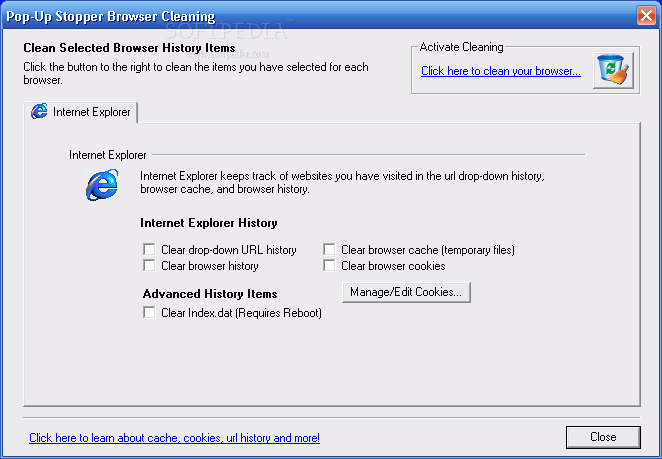This screenshot has height=459, width=662.
Task: Toggle the Clear browser cookies checkbox
Action: point(329,266)
